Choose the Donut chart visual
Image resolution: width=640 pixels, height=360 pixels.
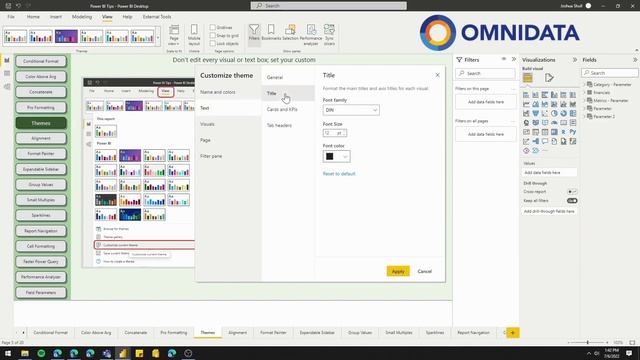tap(564, 113)
